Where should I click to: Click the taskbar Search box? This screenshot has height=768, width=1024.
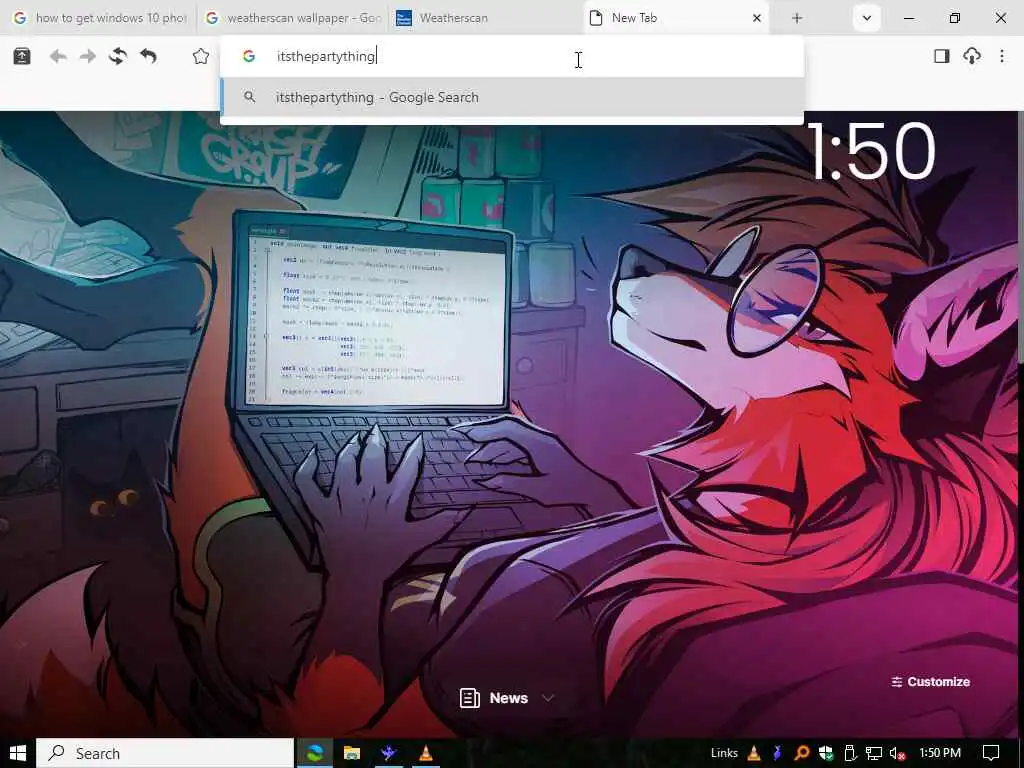pos(165,753)
